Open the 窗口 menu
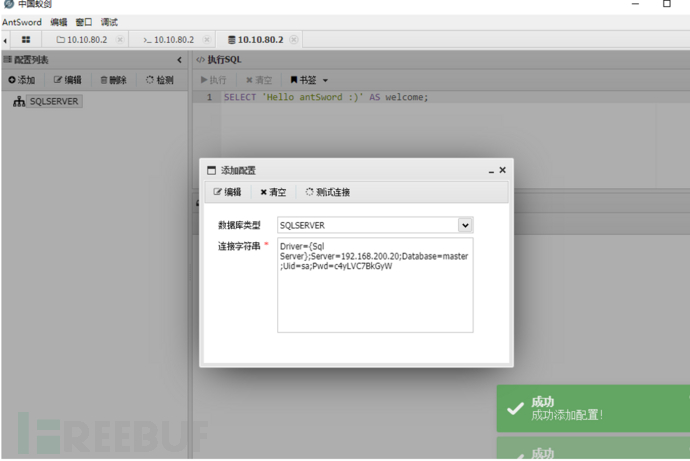Screen dimensions: 690x461 pyautogui.click(x=84, y=22)
